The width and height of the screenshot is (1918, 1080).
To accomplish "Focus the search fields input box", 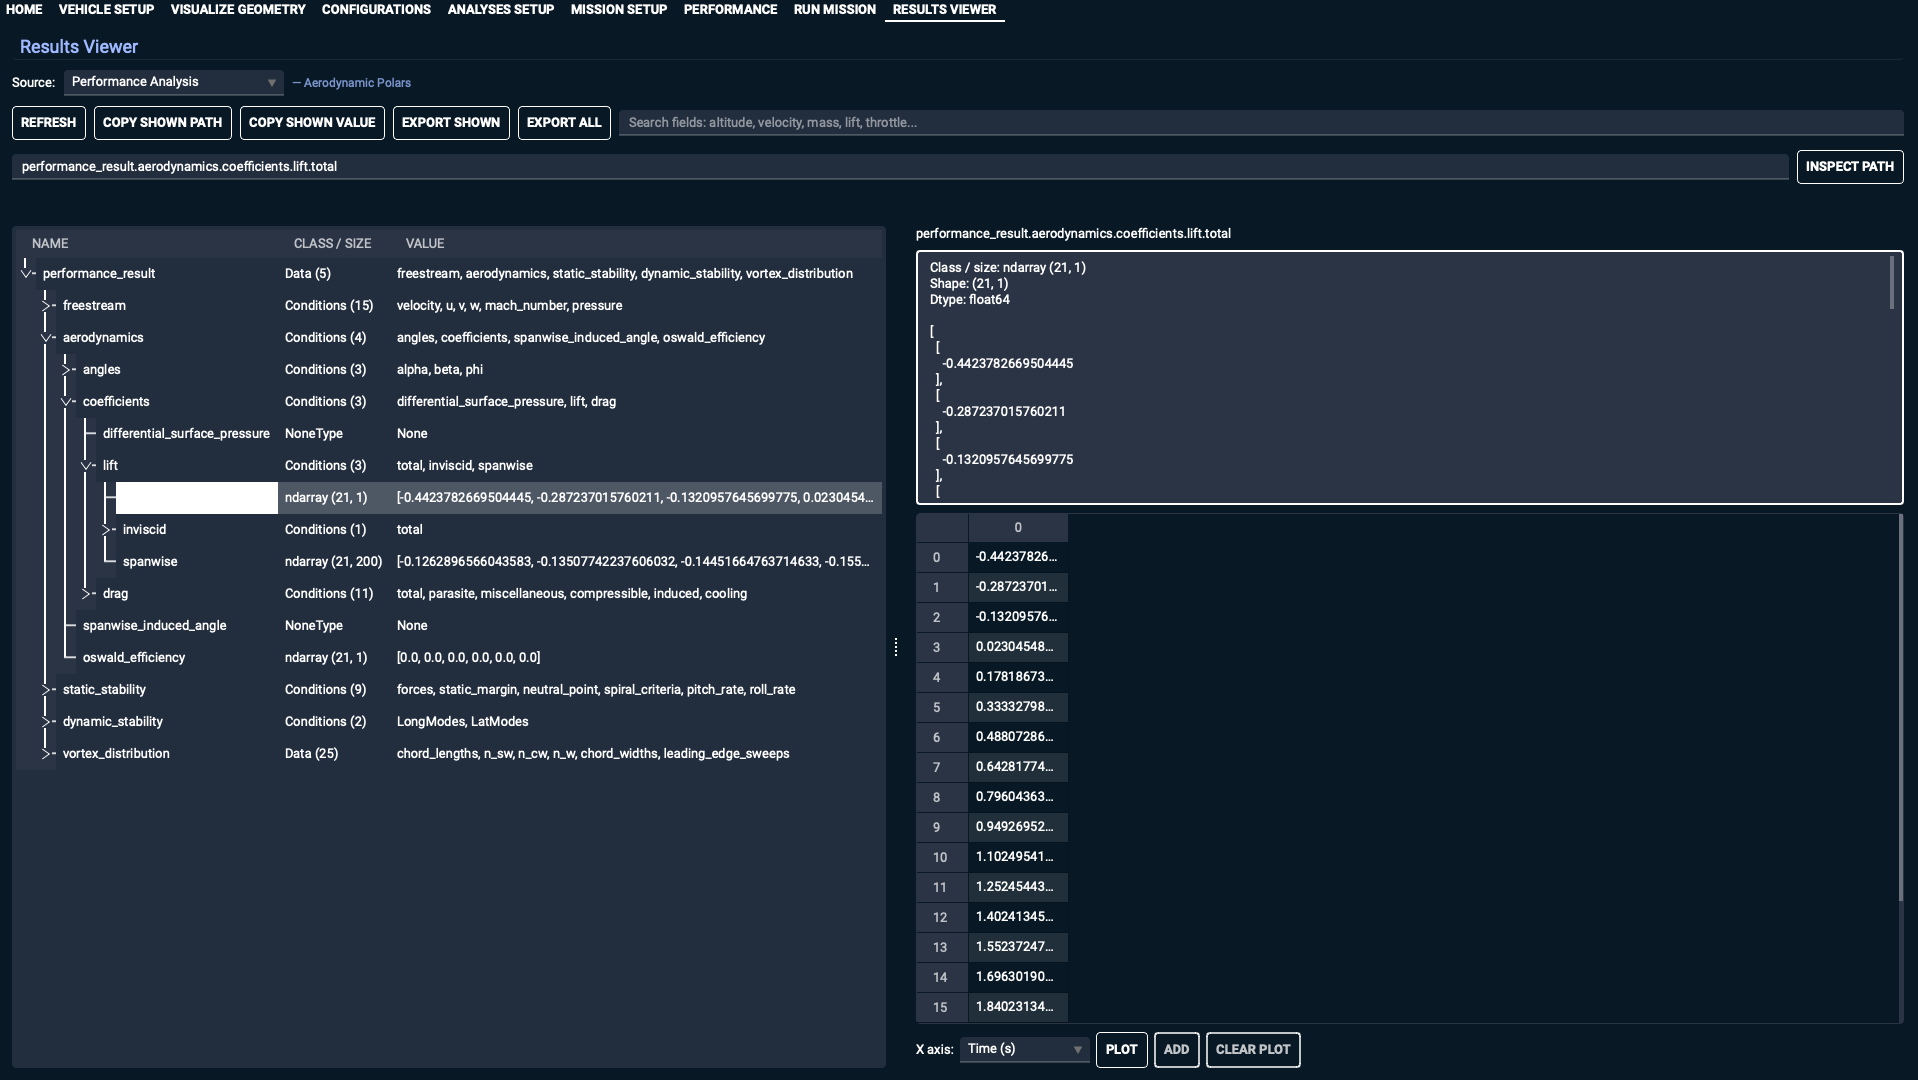I will point(1260,123).
